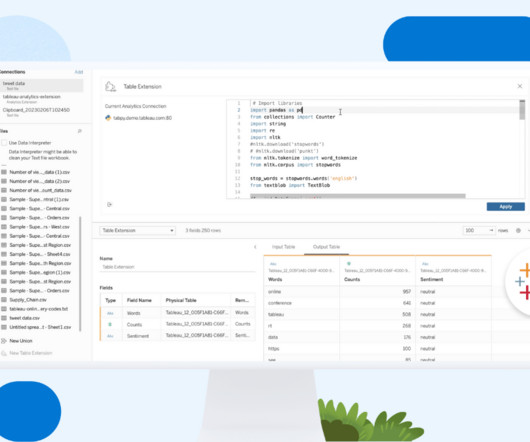
Task: Click the Tableau logo icon
Action: pyautogui.click(x=522, y=281)
